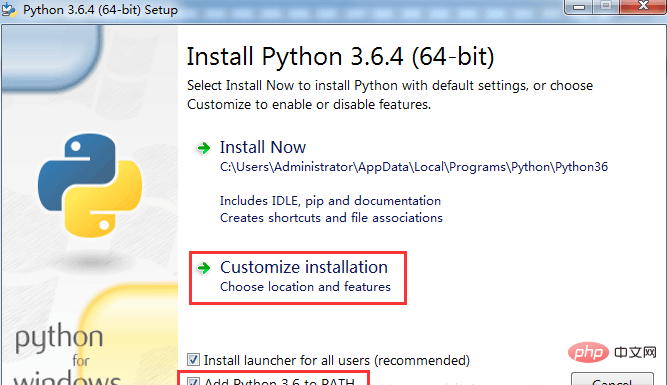
Task: Minimize the Python Setup window
Action: point(579,7)
